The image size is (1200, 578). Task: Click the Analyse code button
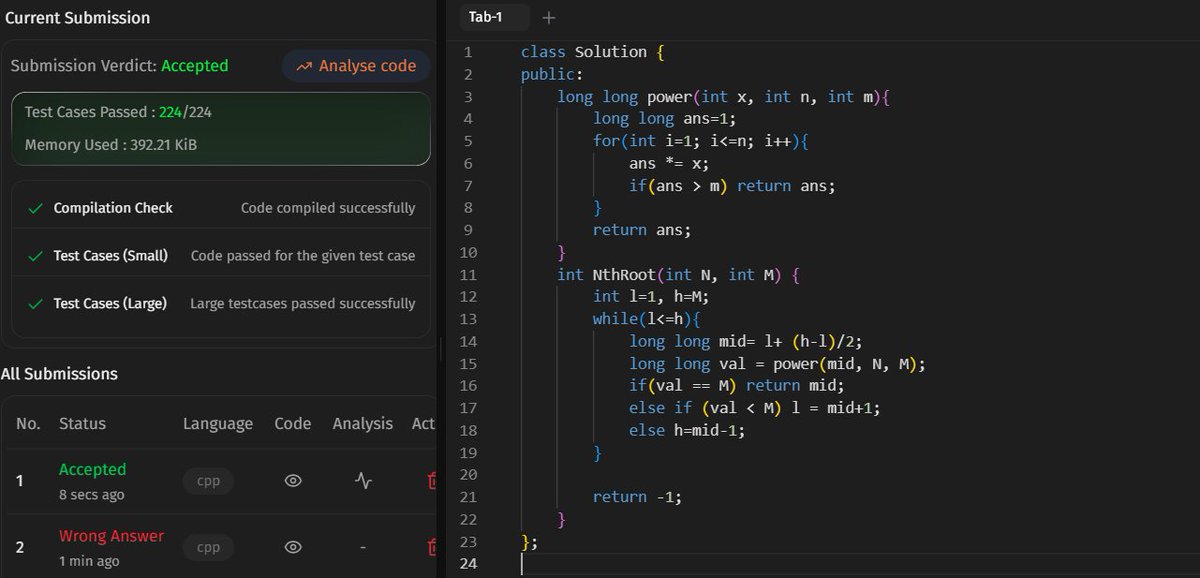(x=356, y=66)
